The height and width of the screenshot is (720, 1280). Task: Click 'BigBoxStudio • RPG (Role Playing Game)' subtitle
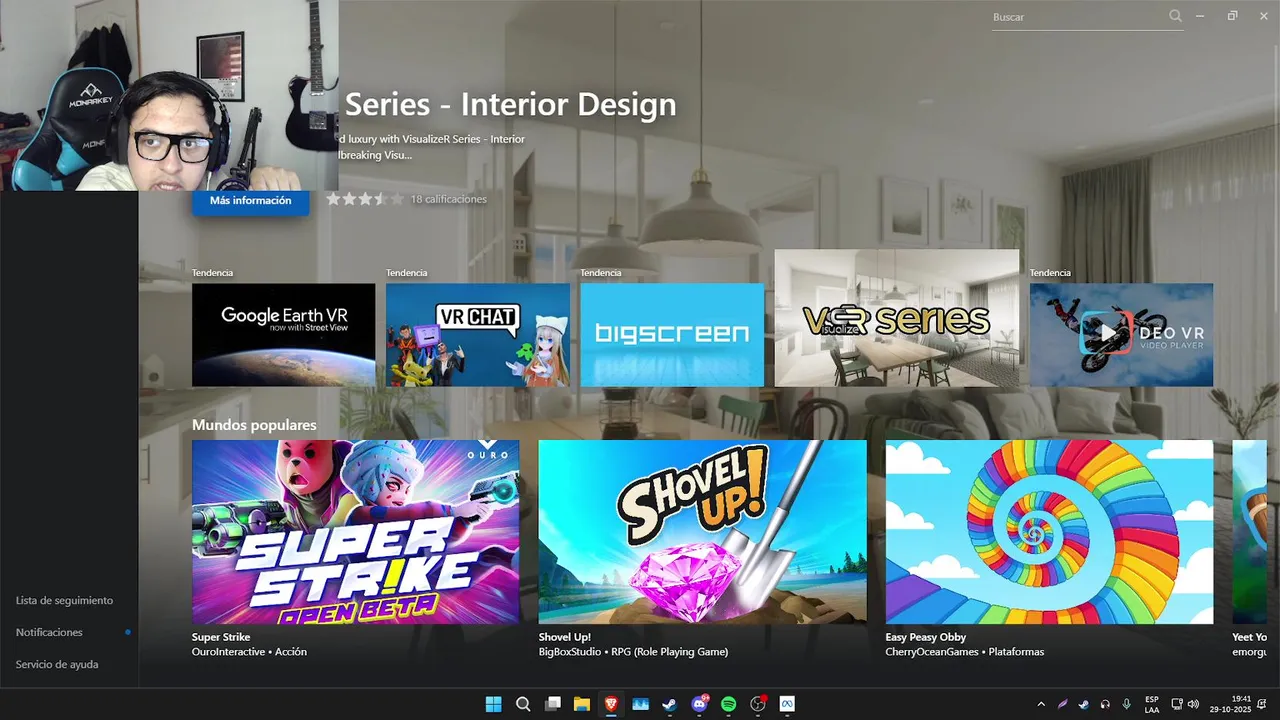tap(633, 652)
